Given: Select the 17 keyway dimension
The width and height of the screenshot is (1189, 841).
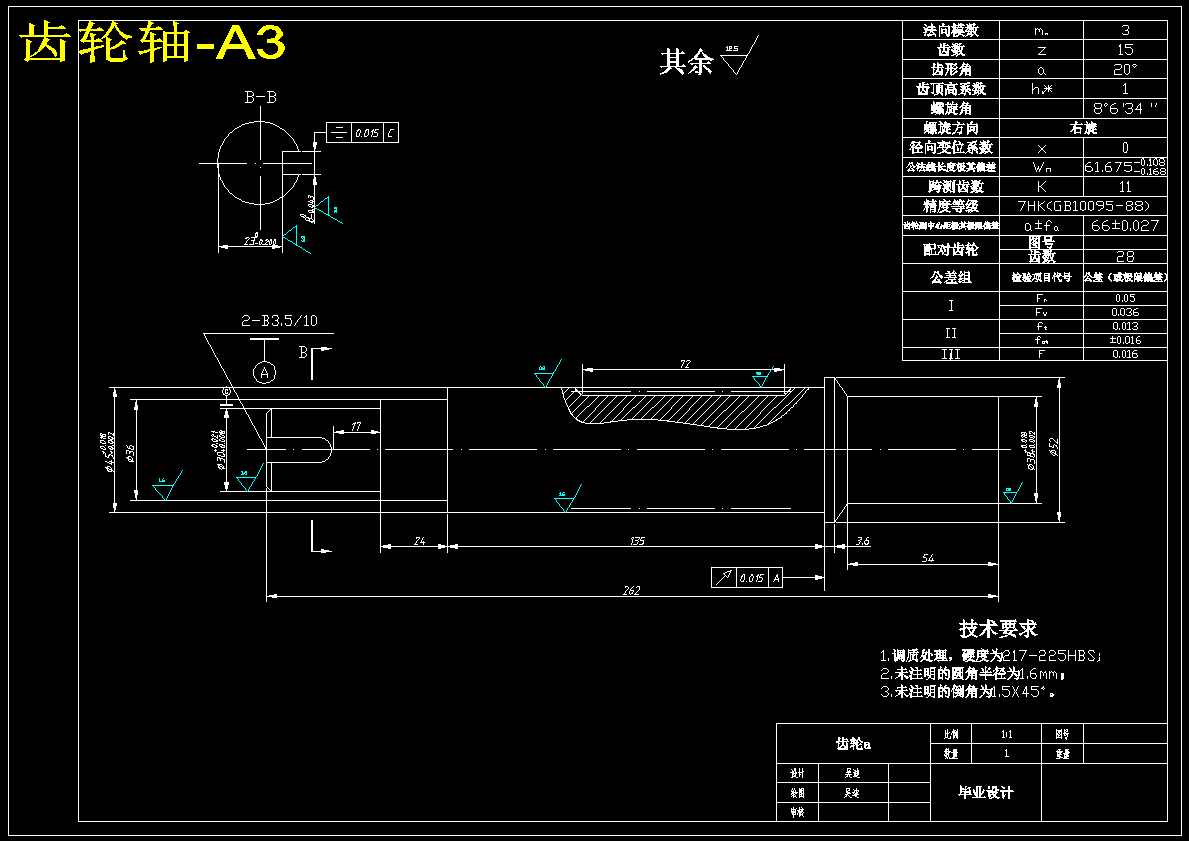Looking at the screenshot, I should coord(356,426).
